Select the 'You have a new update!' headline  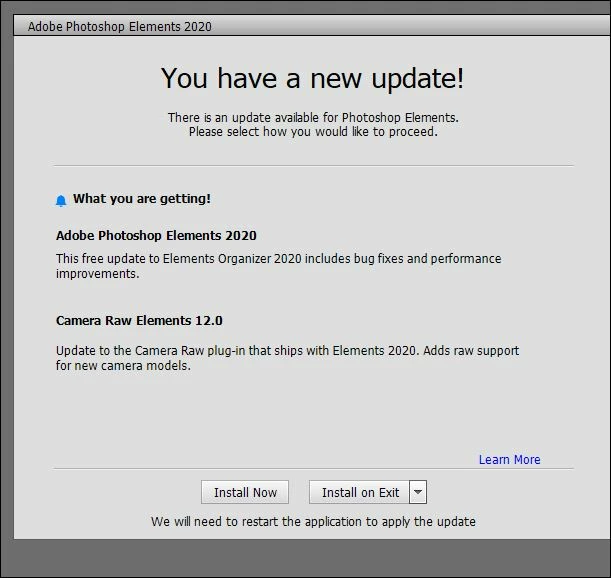313,78
